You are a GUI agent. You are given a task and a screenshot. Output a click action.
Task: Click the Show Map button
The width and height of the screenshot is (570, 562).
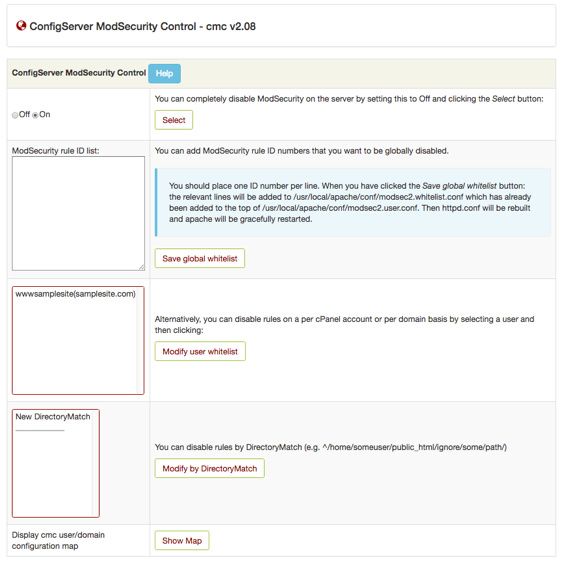pyautogui.click(x=182, y=541)
